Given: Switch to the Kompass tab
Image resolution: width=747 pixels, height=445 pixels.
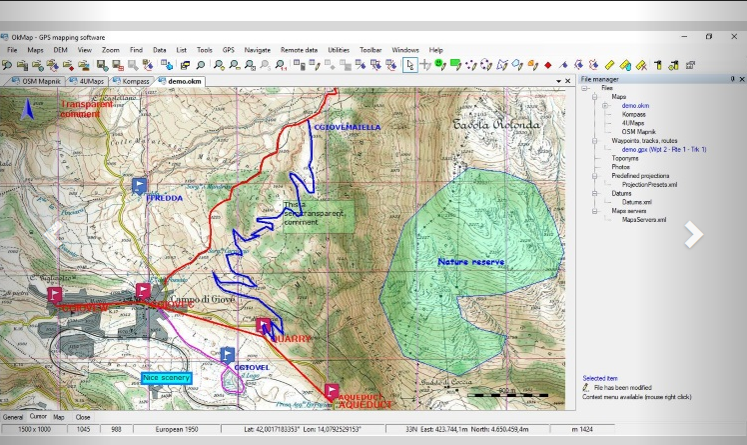Looking at the screenshot, I should [131, 81].
